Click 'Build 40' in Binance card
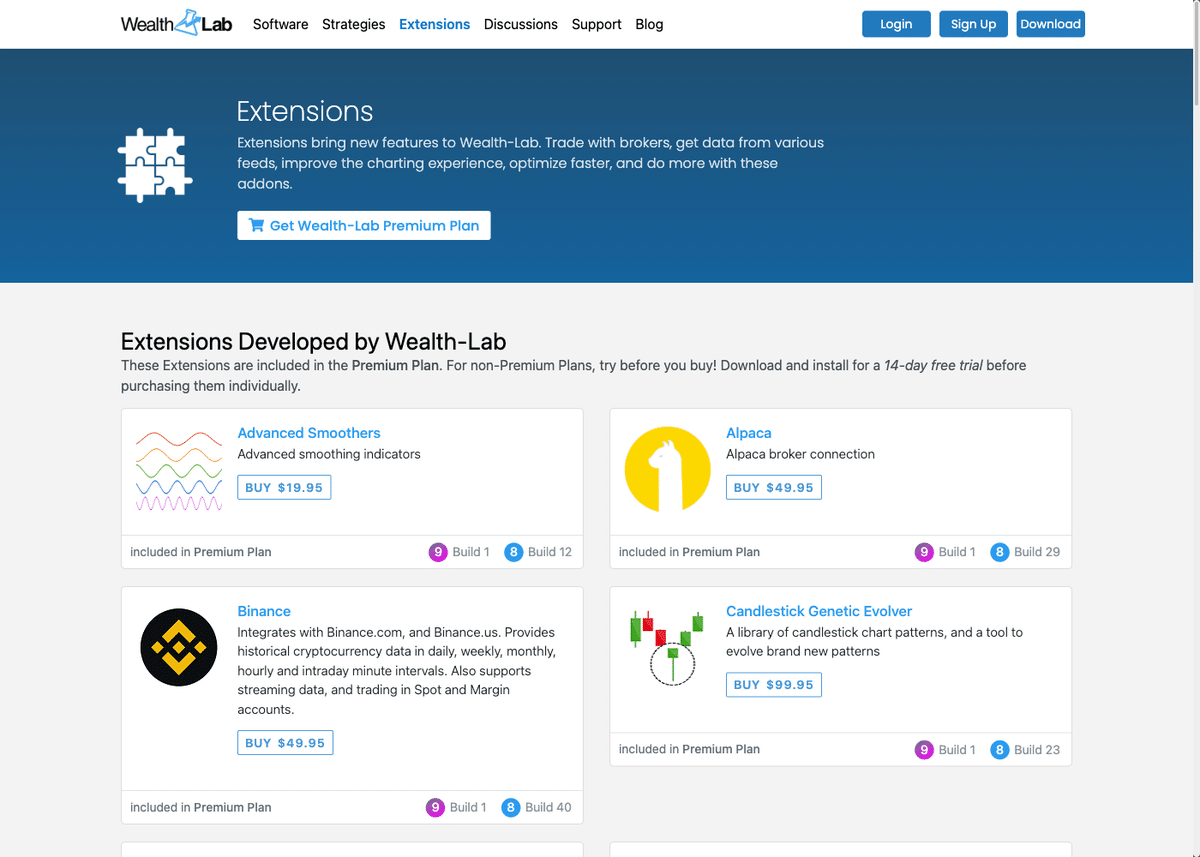This screenshot has height=857, width=1200. point(548,807)
